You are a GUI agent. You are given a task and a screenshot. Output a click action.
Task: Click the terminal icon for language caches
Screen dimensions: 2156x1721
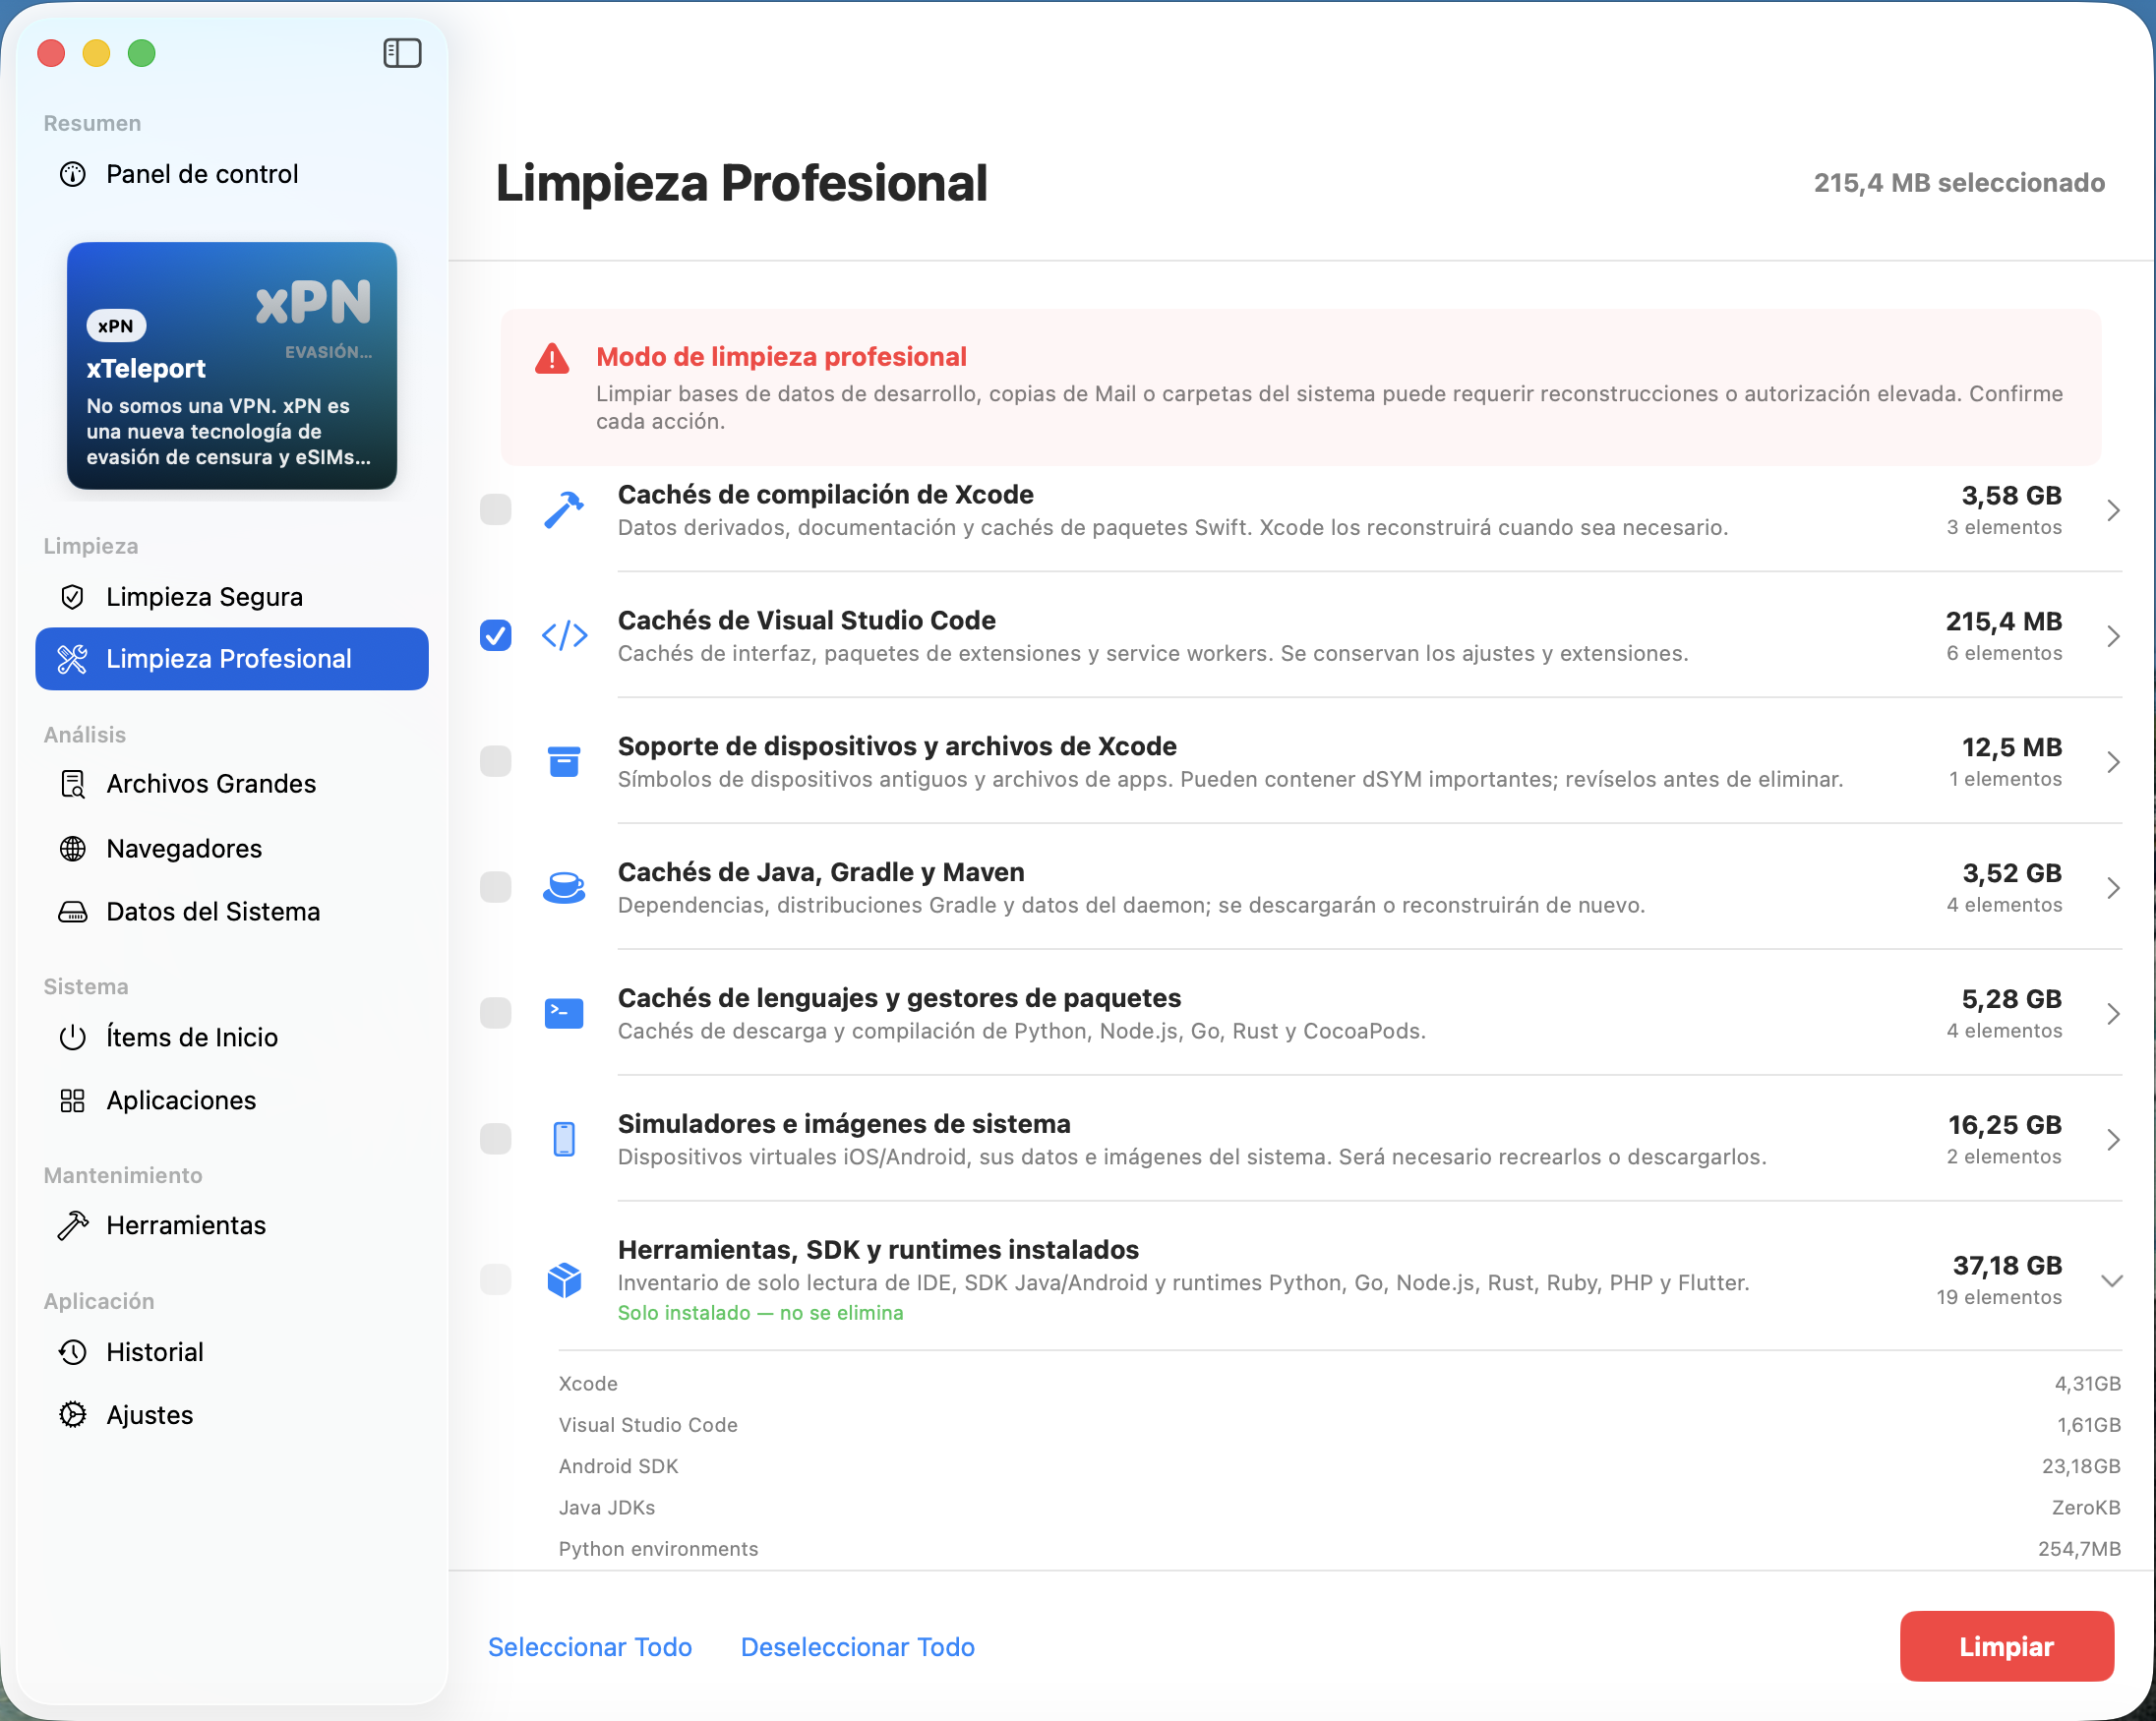click(x=564, y=1014)
